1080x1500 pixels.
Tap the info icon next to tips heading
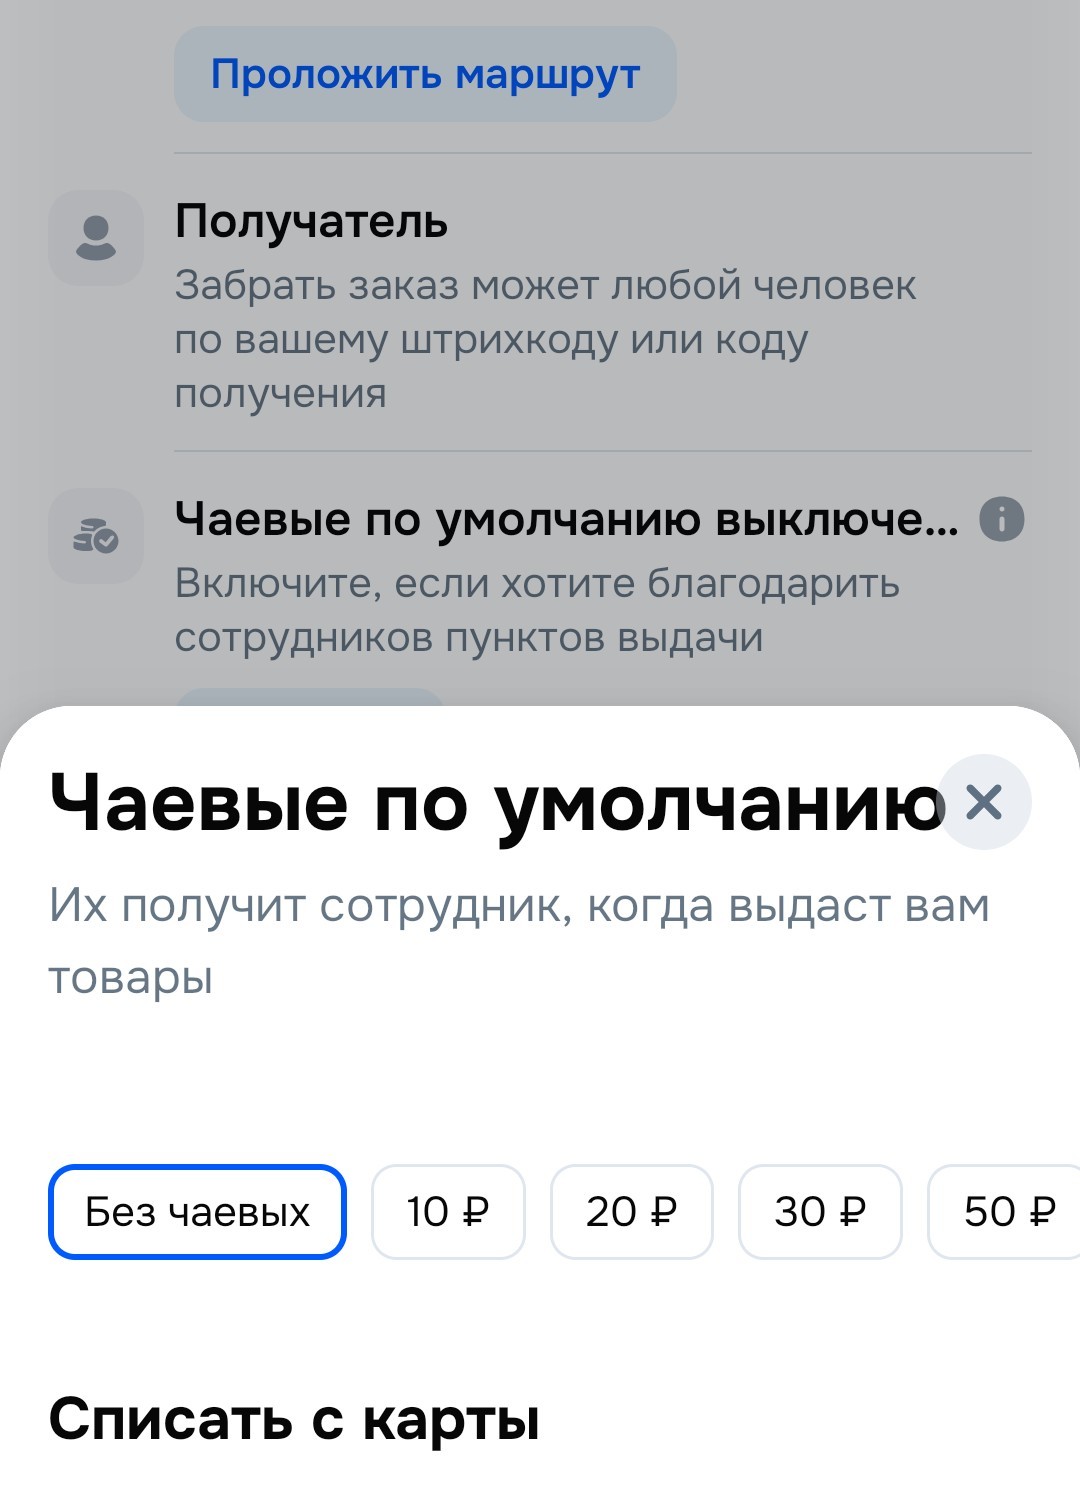[1002, 519]
